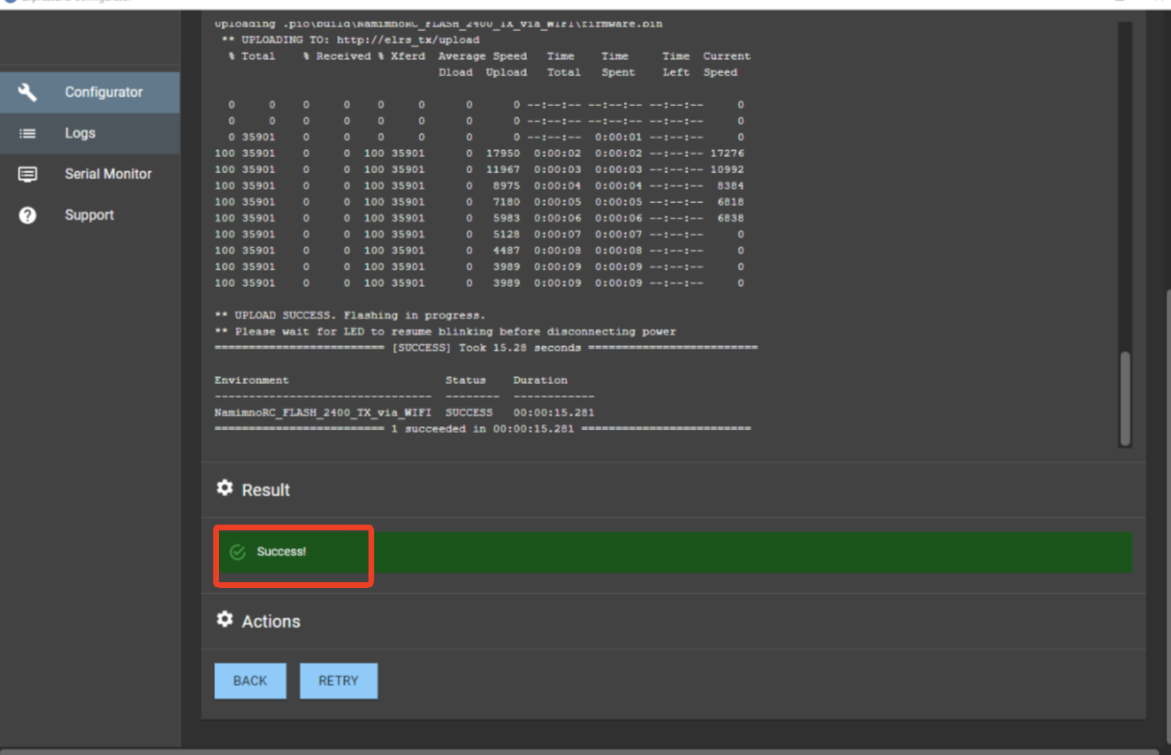The width and height of the screenshot is (1171, 755).
Task: Click the SUCCESS status in environment table
Action: coord(469,412)
